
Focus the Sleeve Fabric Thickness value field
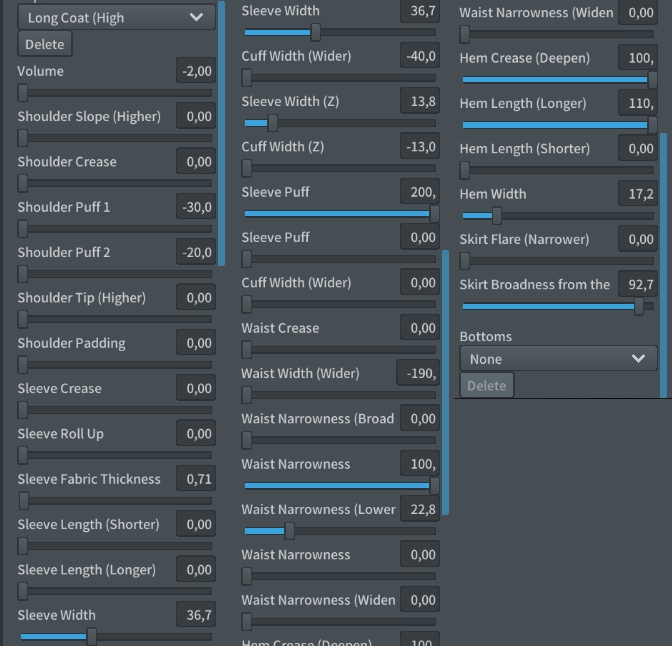click(196, 479)
